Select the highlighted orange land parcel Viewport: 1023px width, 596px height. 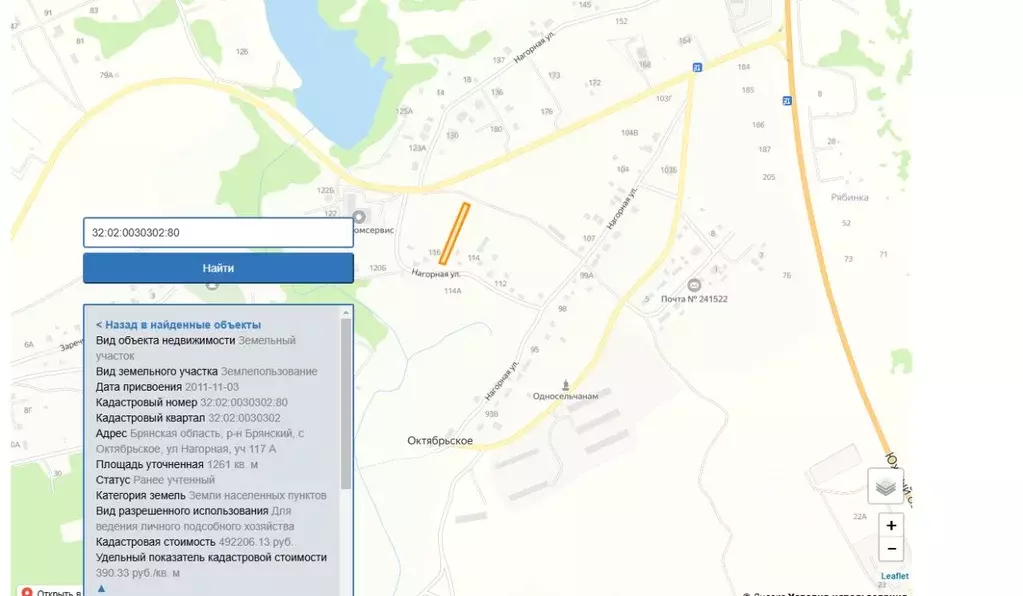[x=454, y=233]
